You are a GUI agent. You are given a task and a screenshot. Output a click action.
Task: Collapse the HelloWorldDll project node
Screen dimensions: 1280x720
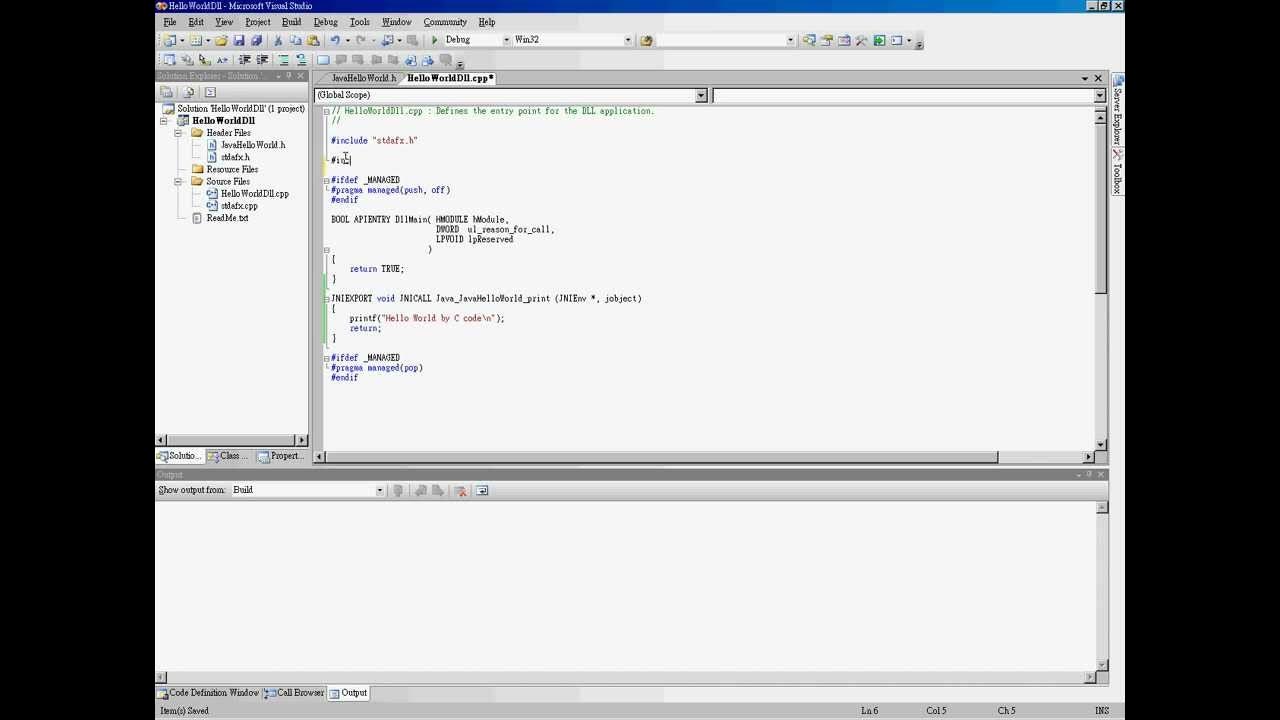[165, 121]
